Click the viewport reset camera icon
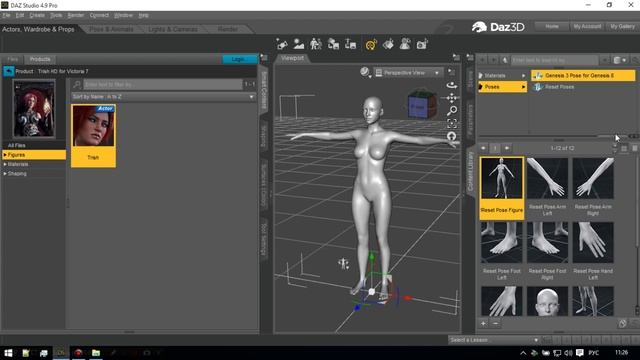The image size is (640, 360). coord(452,136)
